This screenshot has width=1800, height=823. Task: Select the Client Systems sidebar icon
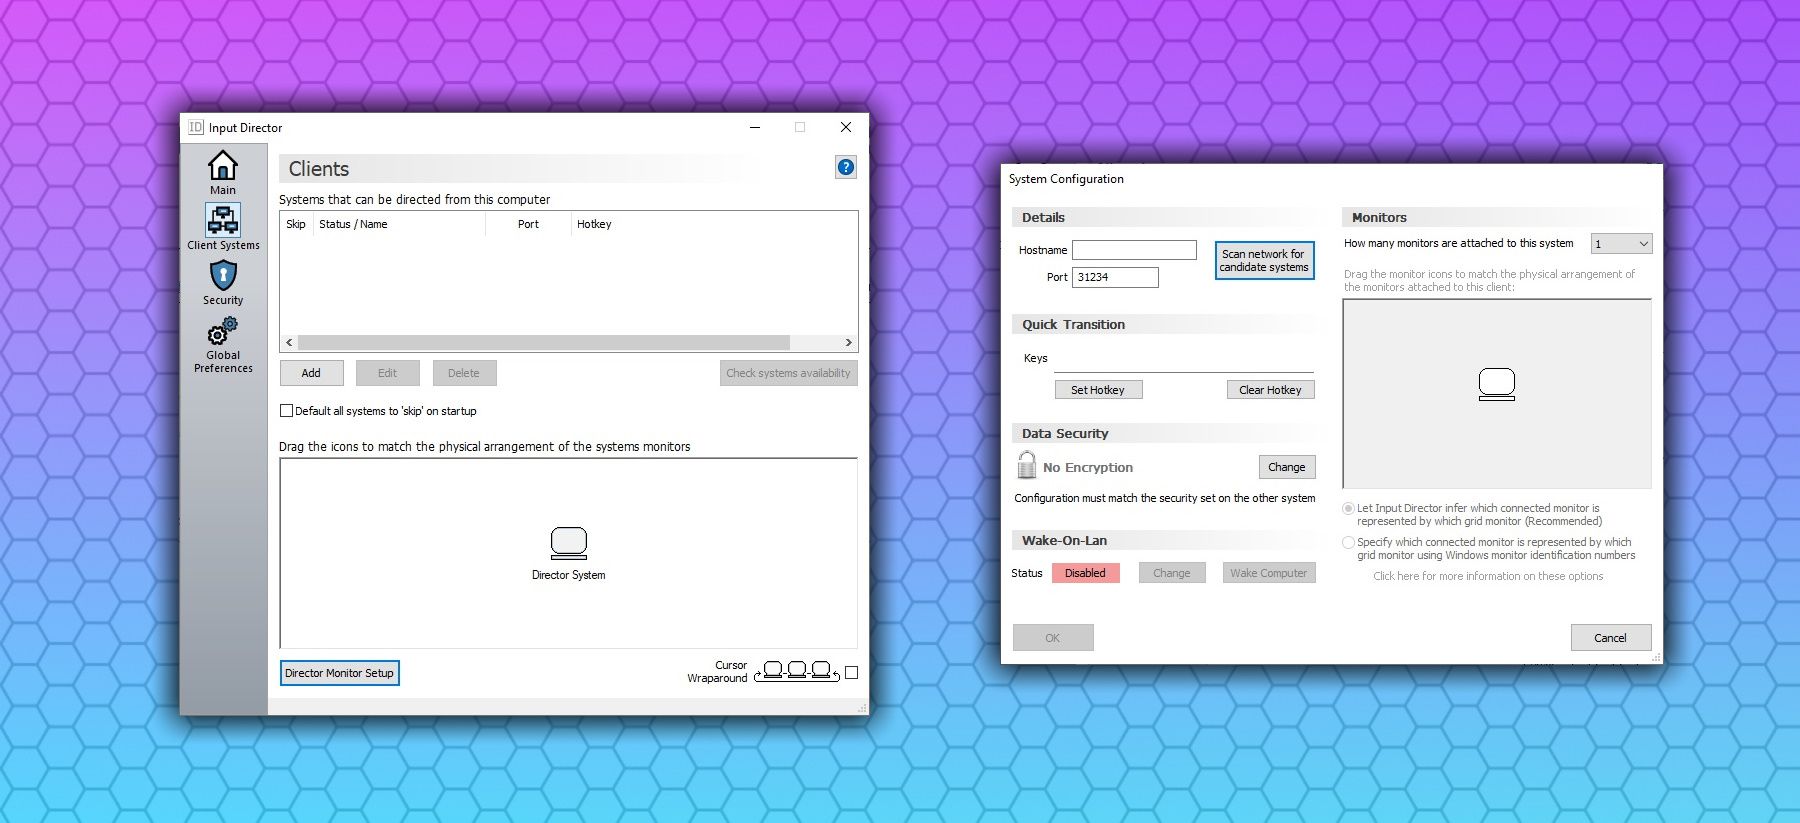(222, 219)
